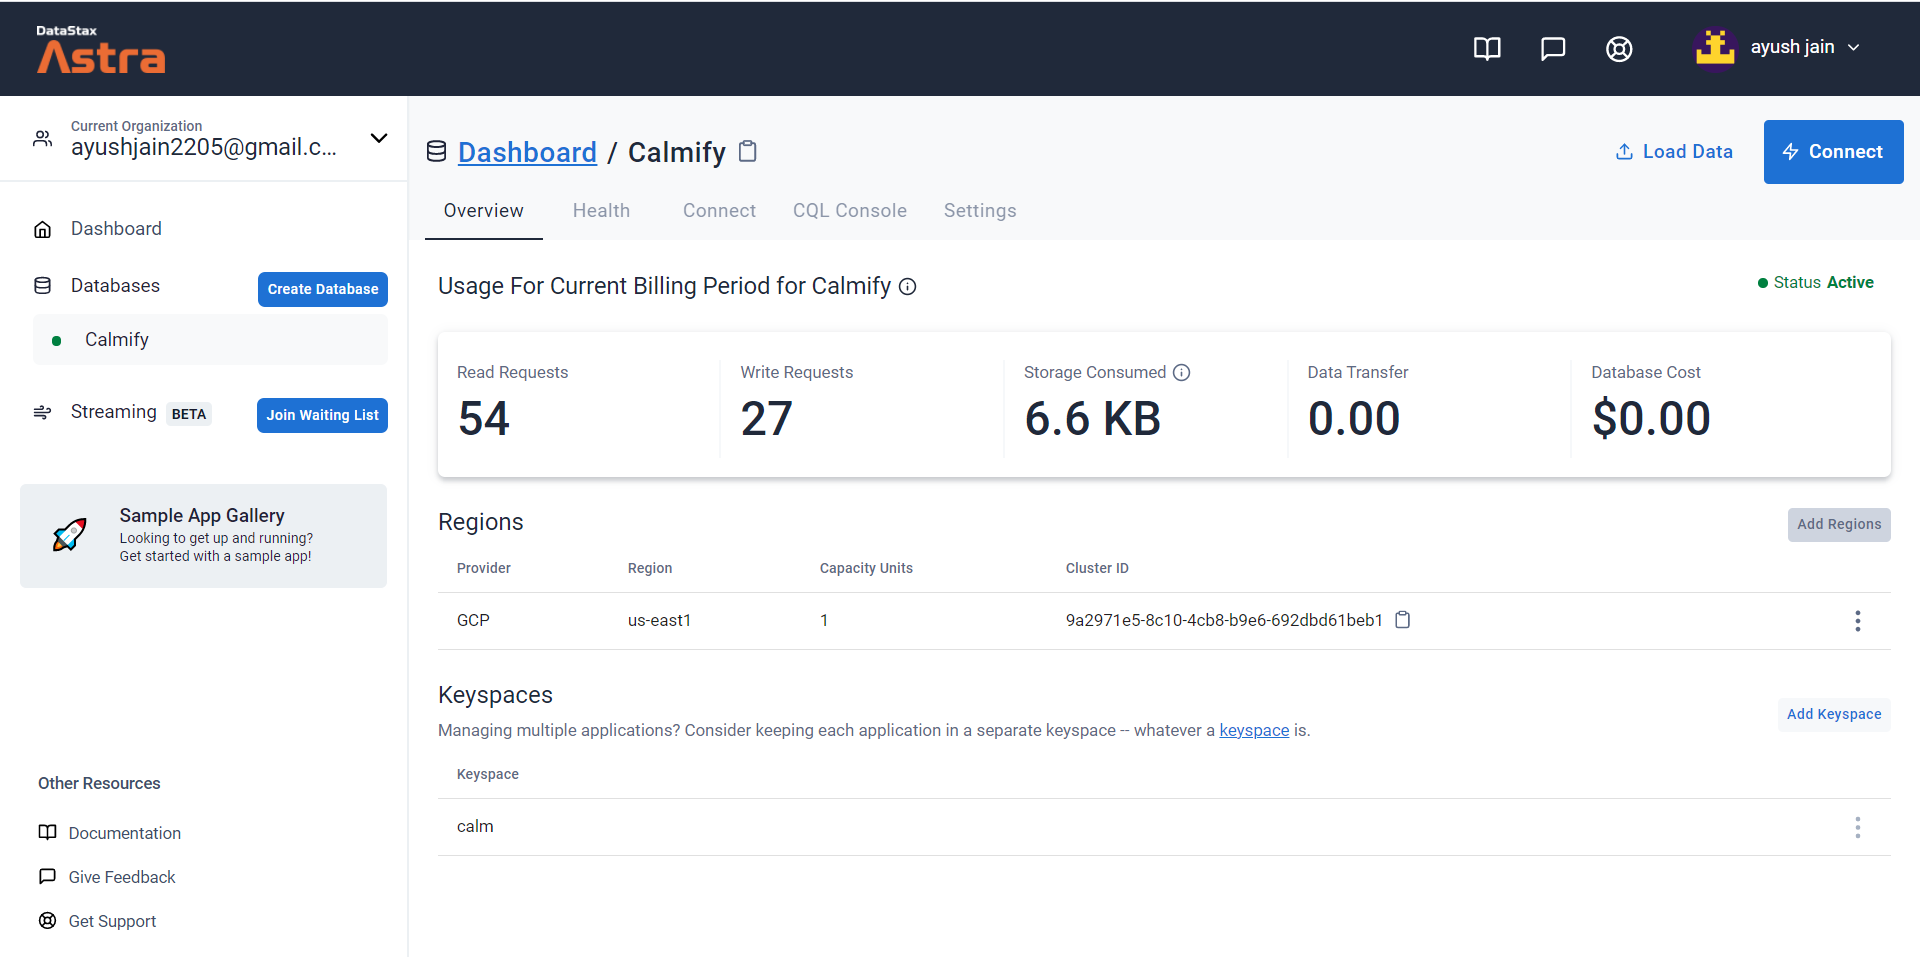
Task: Click the calm keyspace name
Action: click(x=475, y=827)
